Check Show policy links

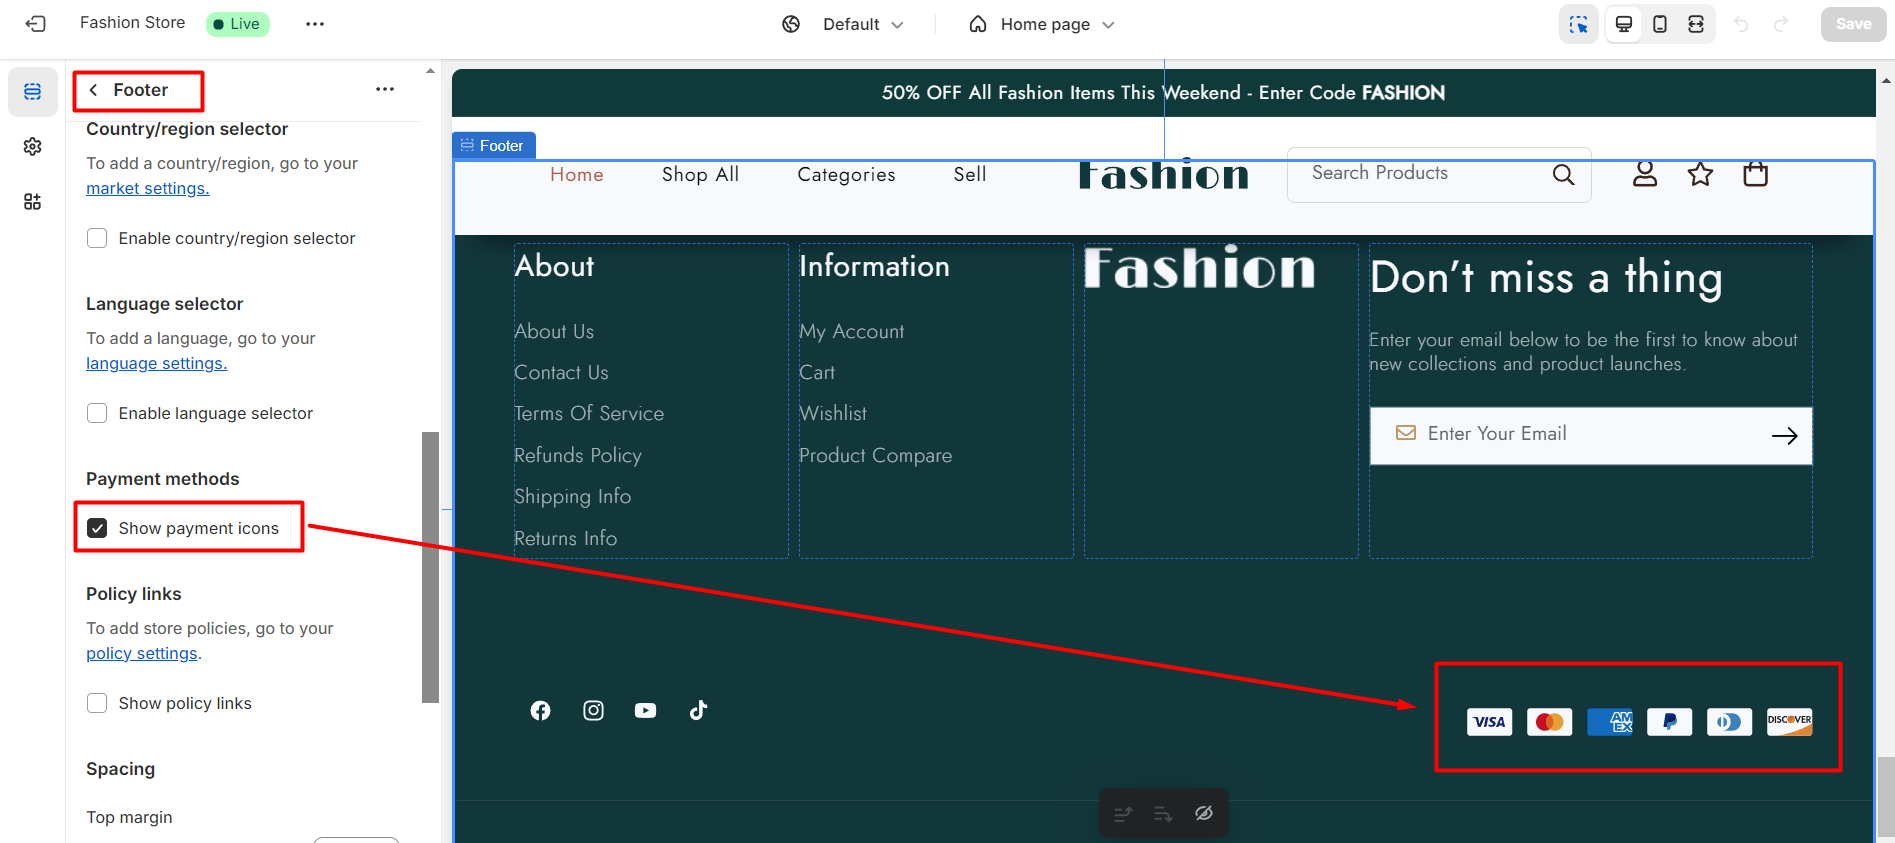tap(97, 703)
